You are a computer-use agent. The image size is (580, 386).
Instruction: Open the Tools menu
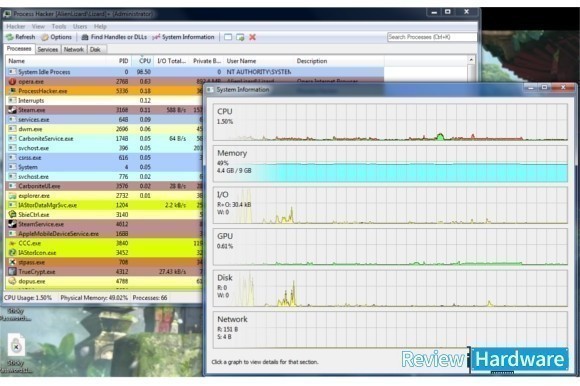click(x=59, y=27)
